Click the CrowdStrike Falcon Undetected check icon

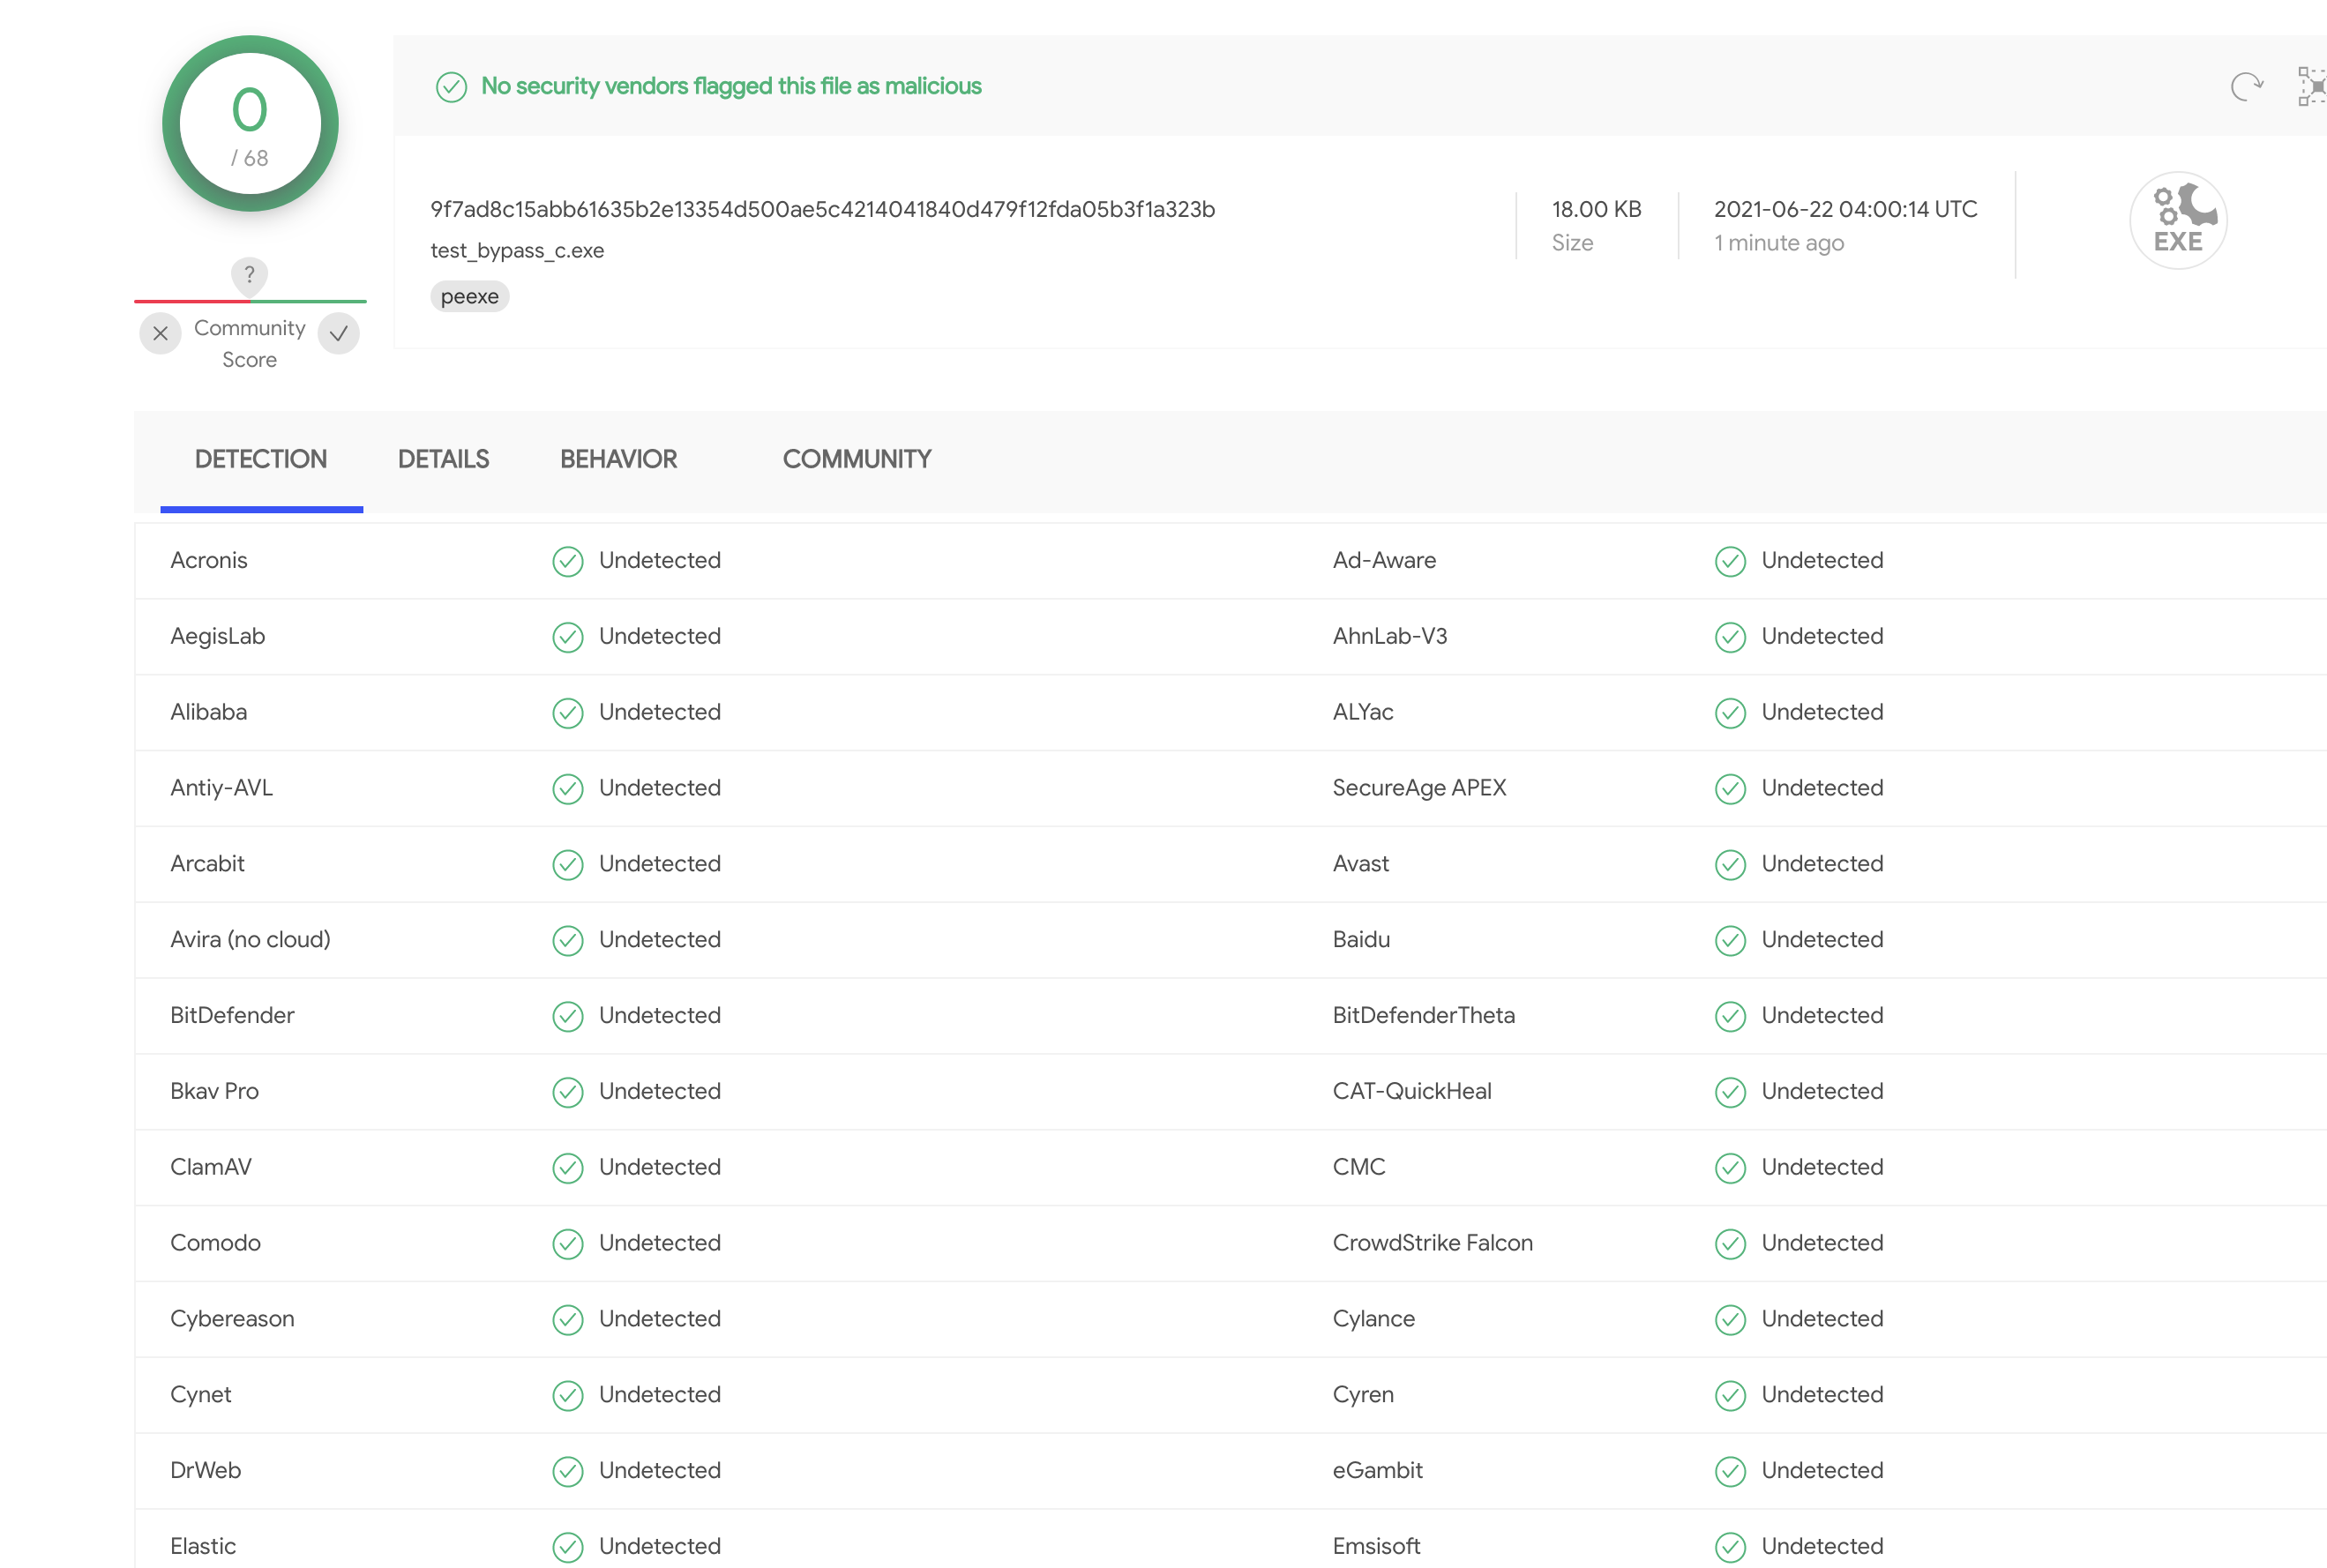[x=1730, y=1245]
